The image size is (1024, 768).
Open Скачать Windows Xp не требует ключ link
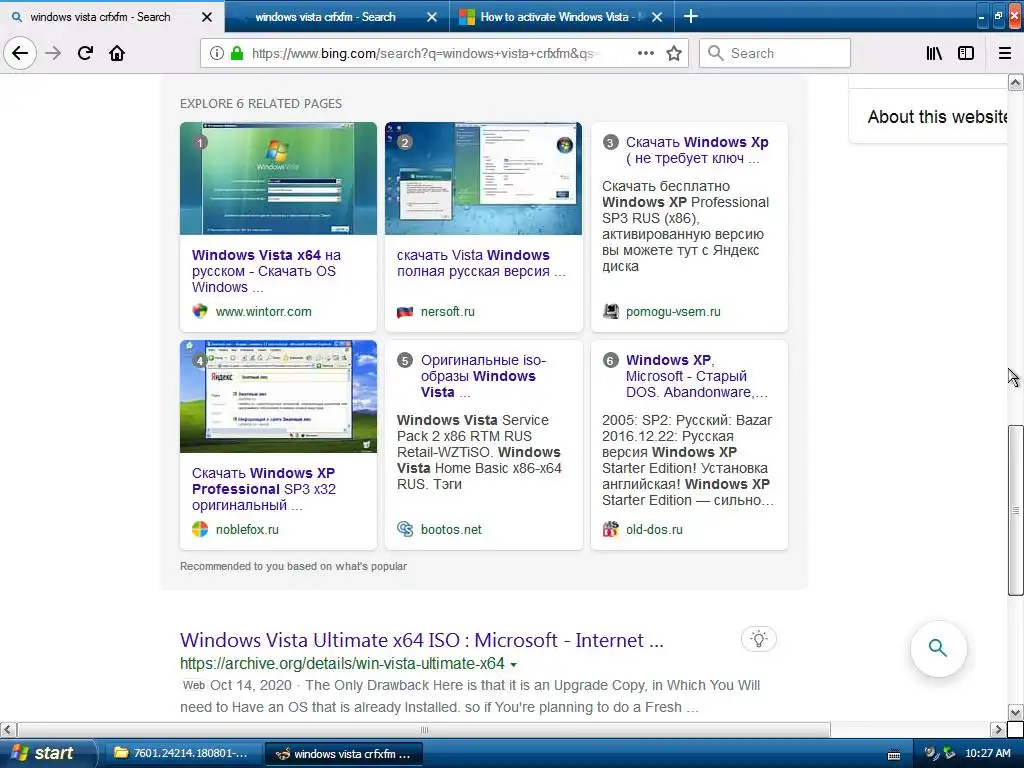697,150
